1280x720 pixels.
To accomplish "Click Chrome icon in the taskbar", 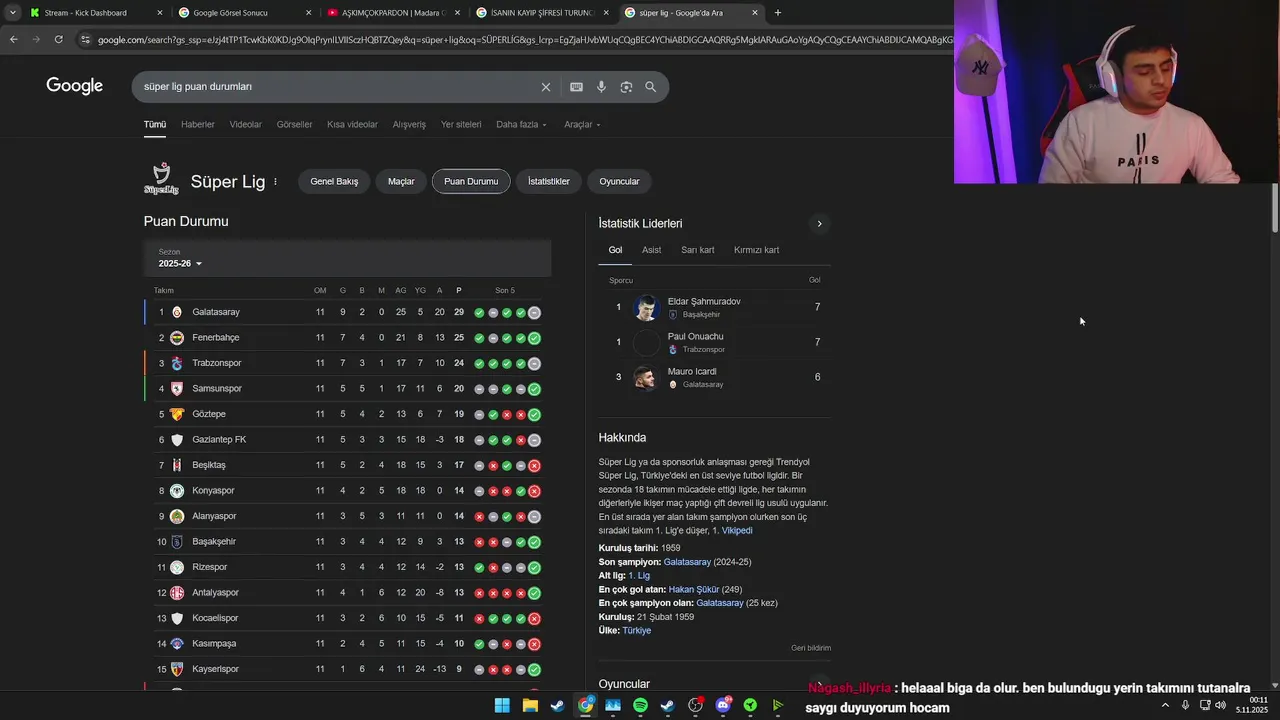I will 585,706.
